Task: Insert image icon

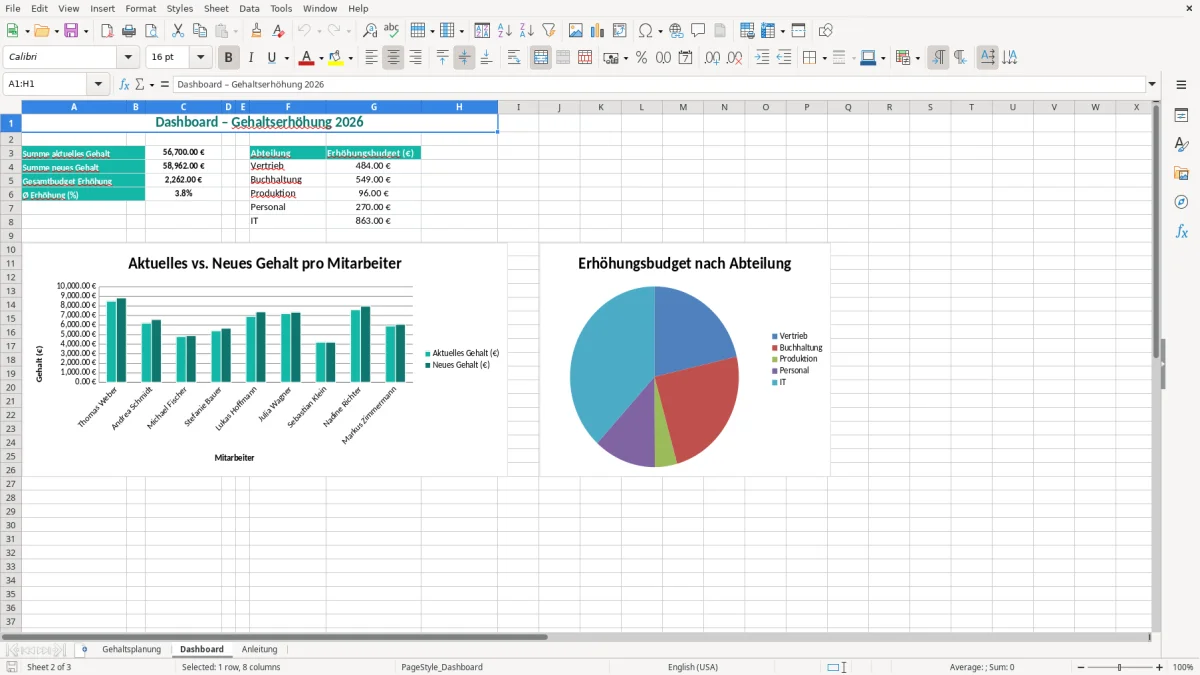Action: click(x=576, y=31)
